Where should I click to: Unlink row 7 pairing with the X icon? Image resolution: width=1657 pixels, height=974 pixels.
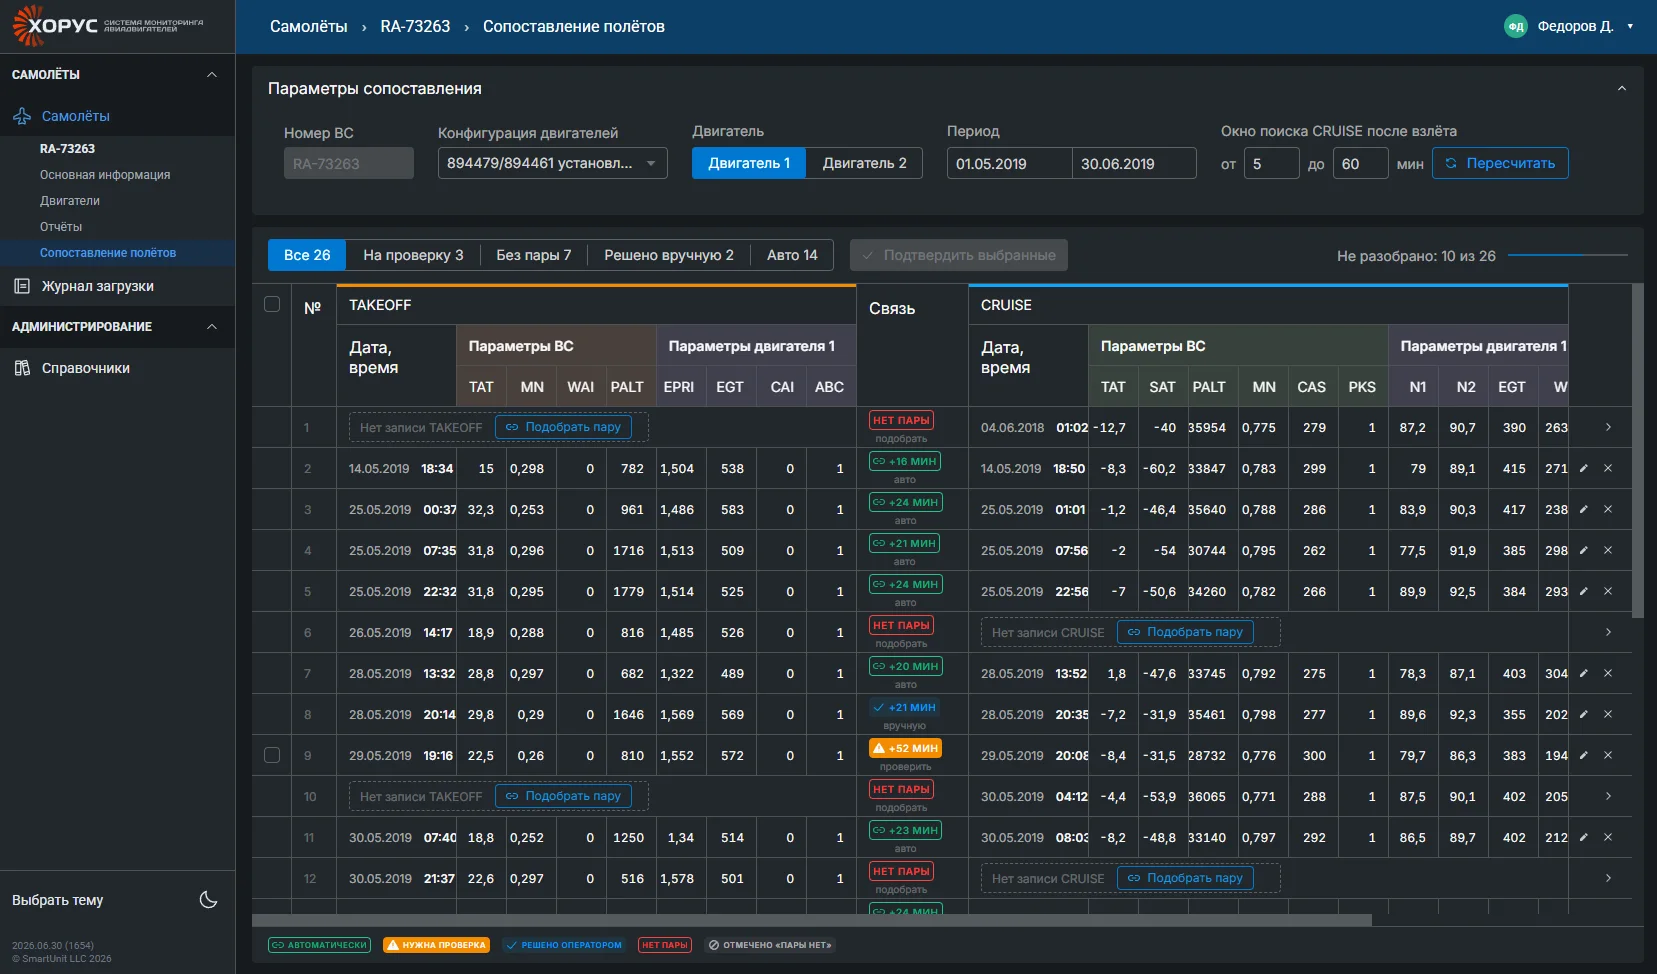pos(1608,673)
